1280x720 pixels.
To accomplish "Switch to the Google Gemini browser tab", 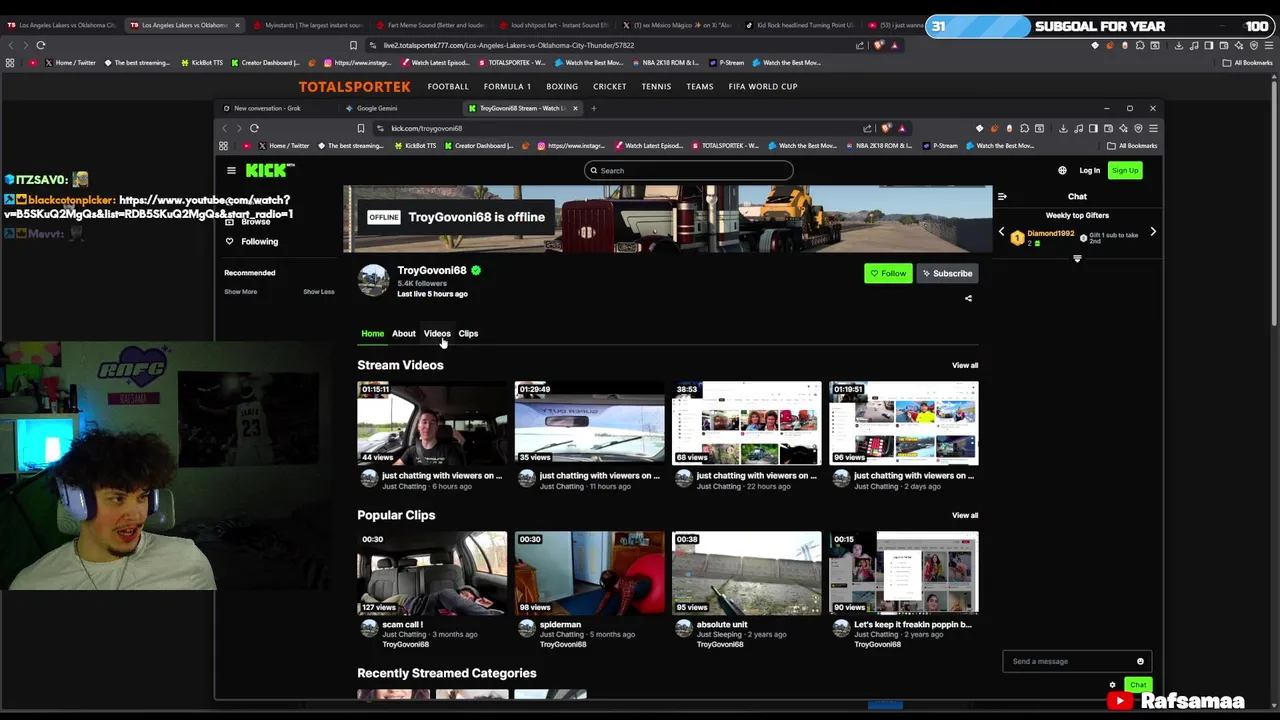I will pos(397,108).
